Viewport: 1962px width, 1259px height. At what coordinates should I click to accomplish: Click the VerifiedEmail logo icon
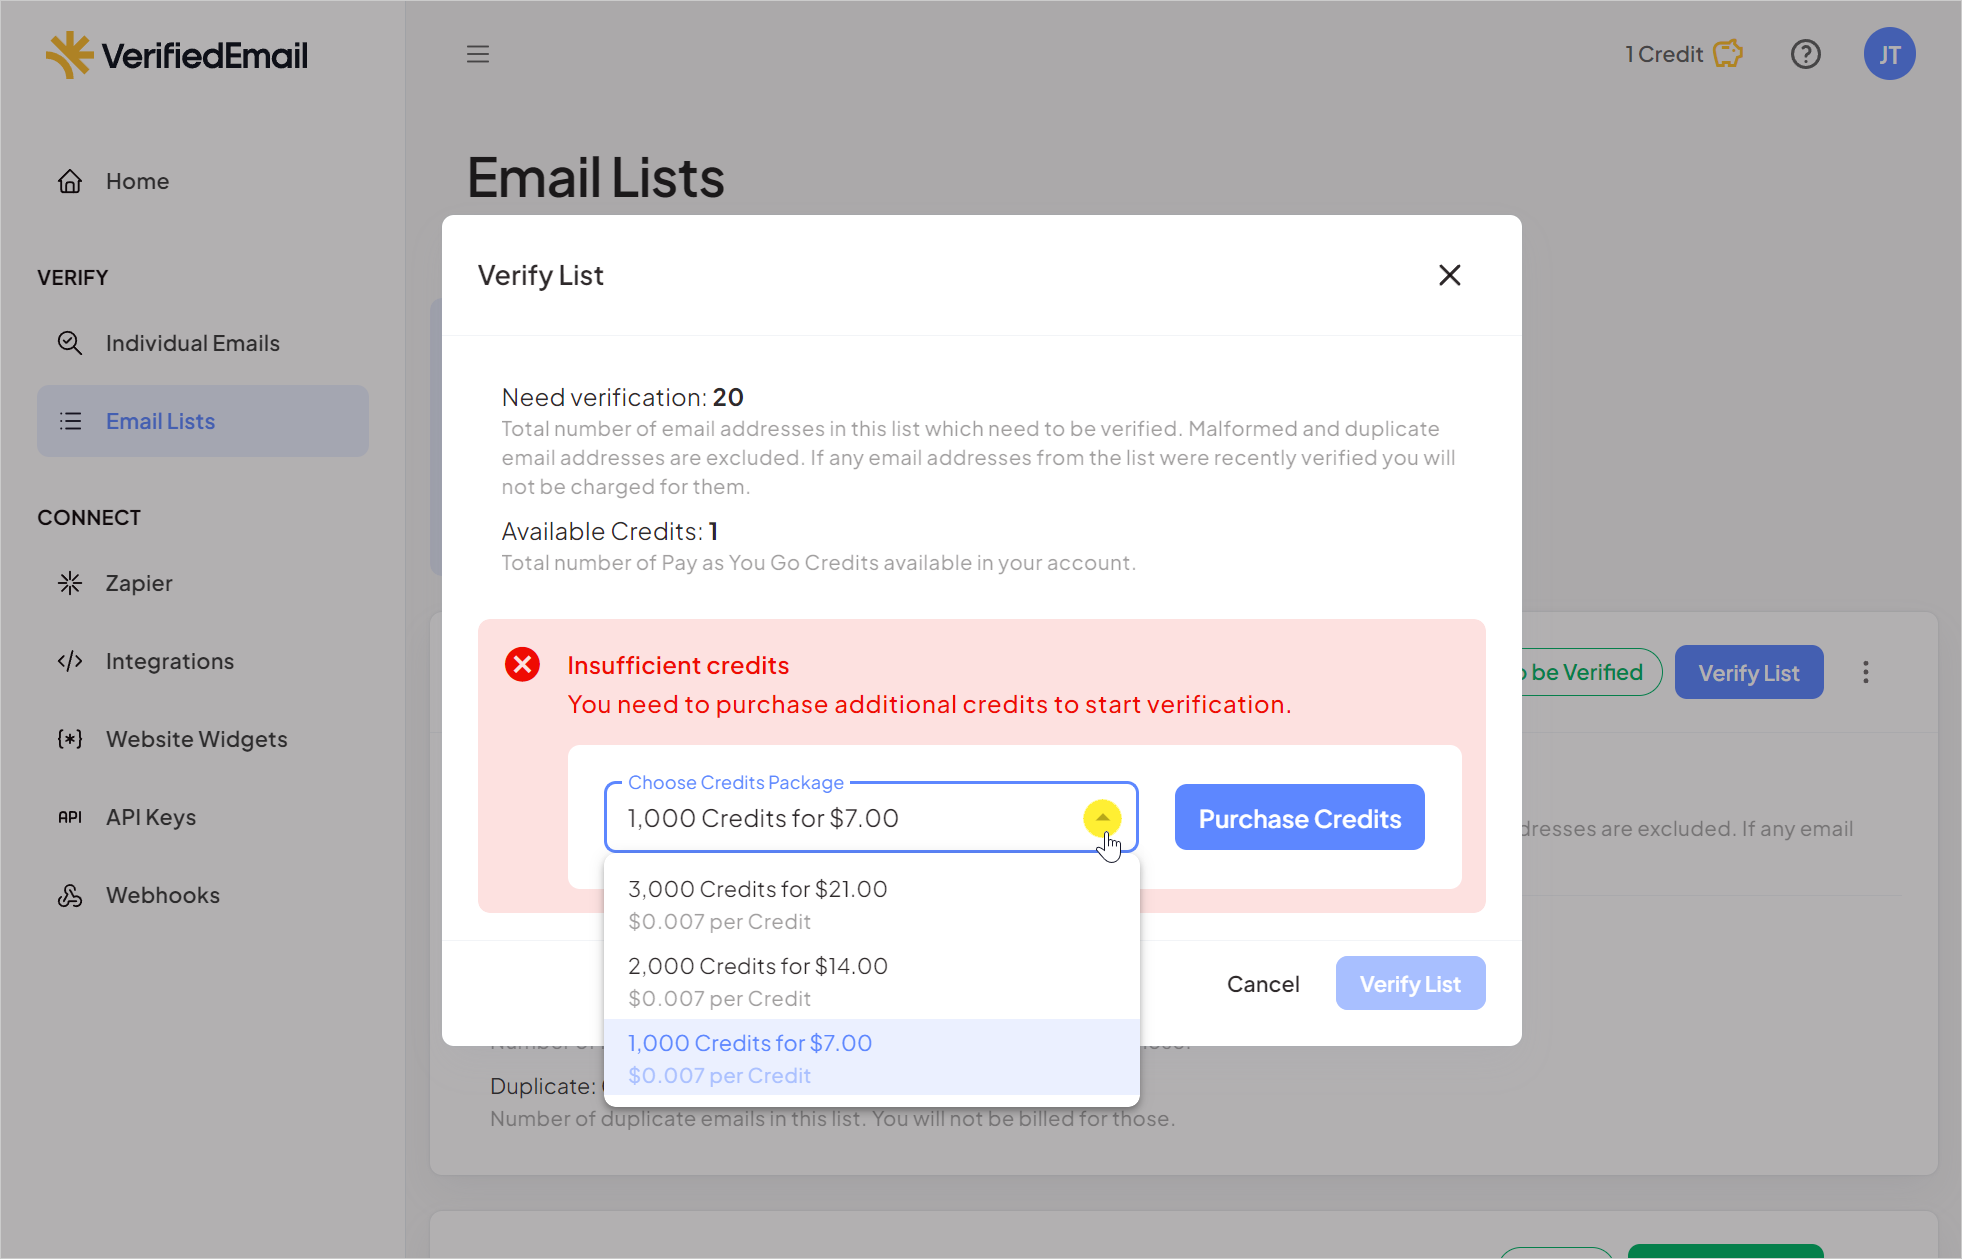click(67, 53)
